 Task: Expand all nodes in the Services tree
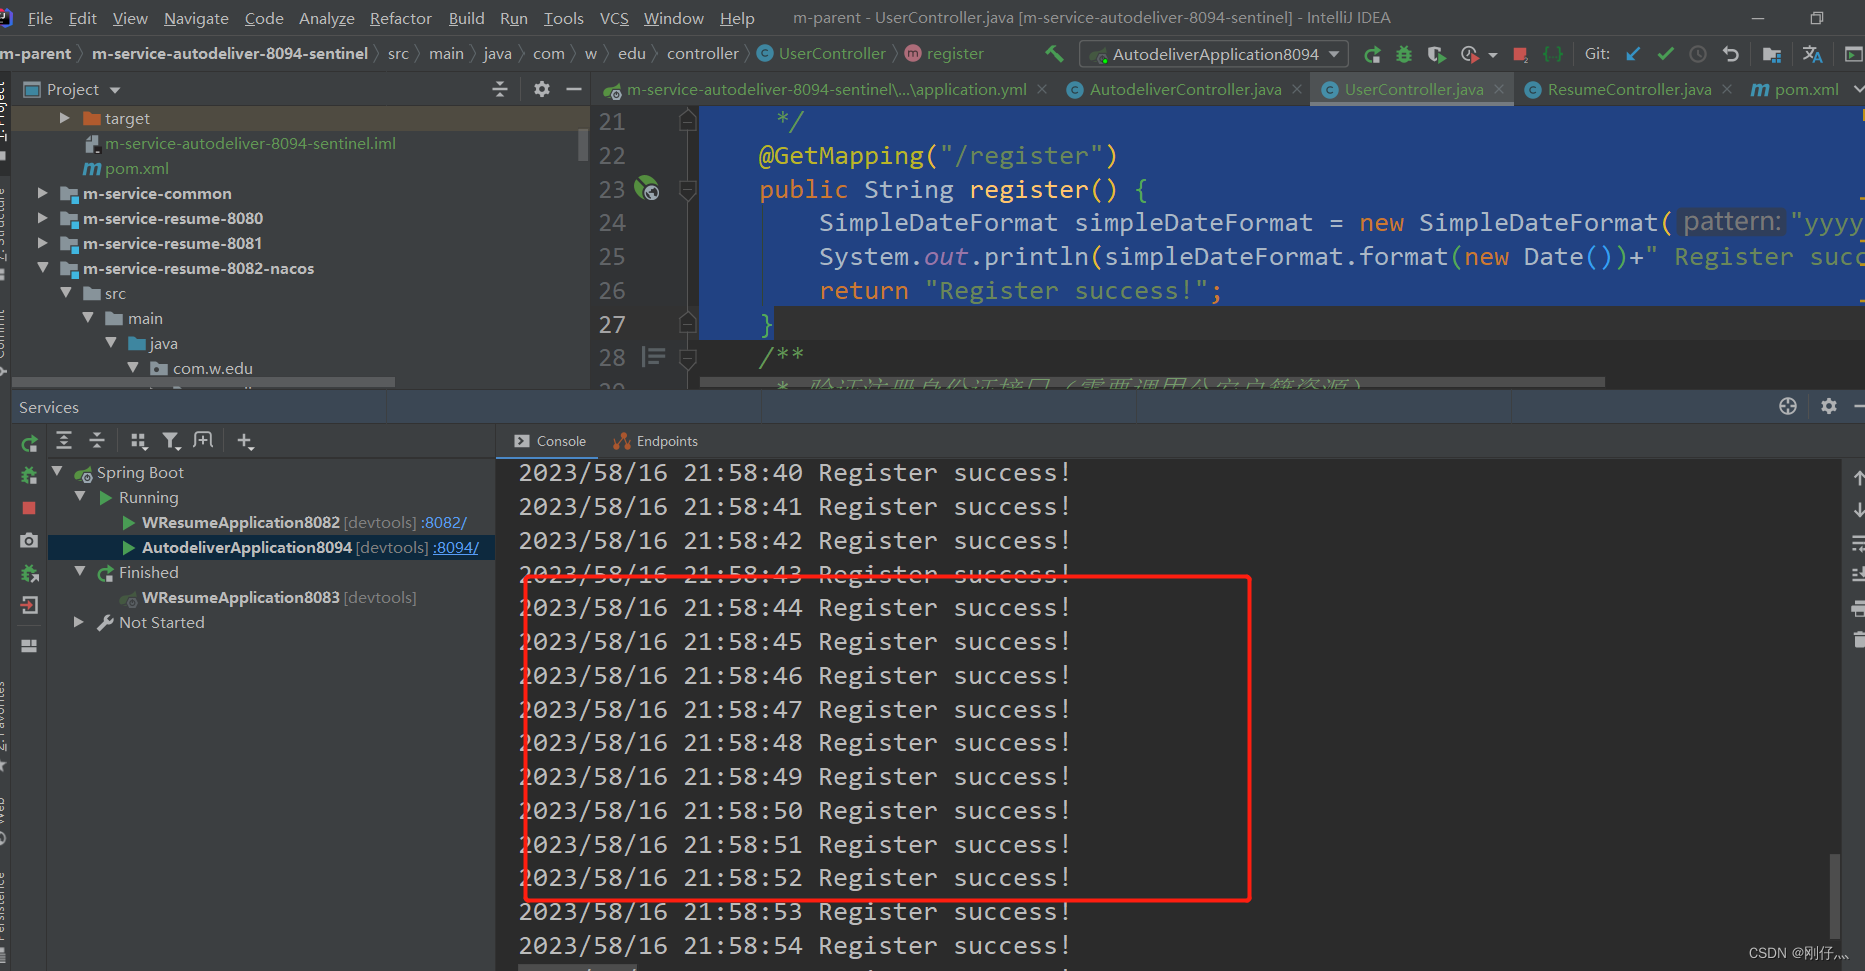click(64, 440)
